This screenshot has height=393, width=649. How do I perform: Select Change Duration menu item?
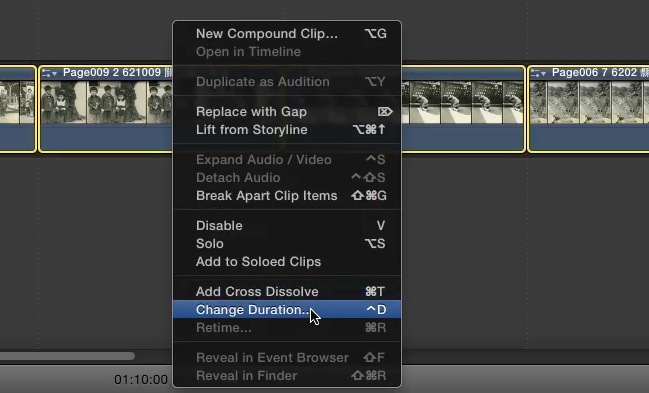(287, 309)
